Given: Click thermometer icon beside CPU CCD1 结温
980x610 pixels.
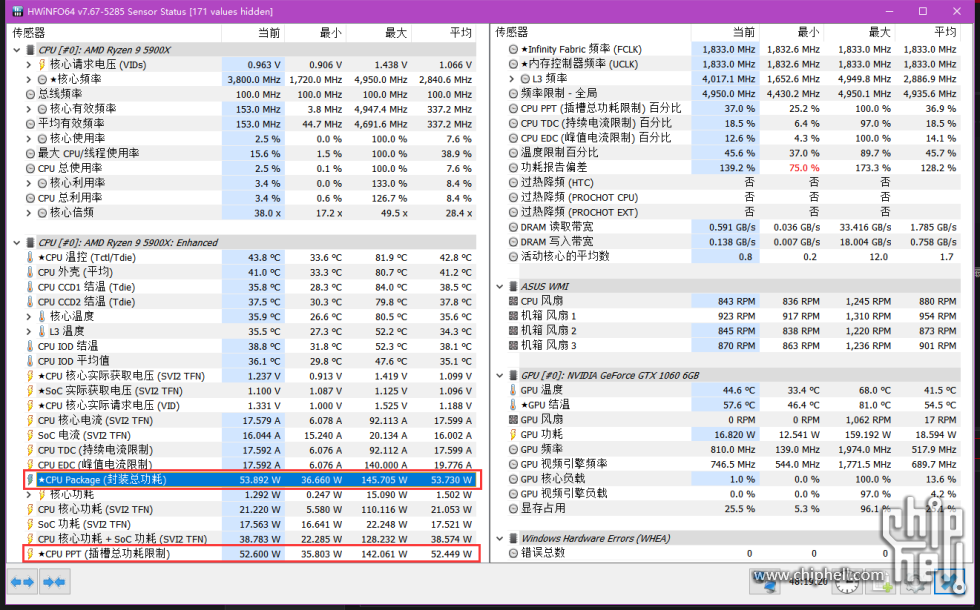Looking at the screenshot, I should pos(30,287).
